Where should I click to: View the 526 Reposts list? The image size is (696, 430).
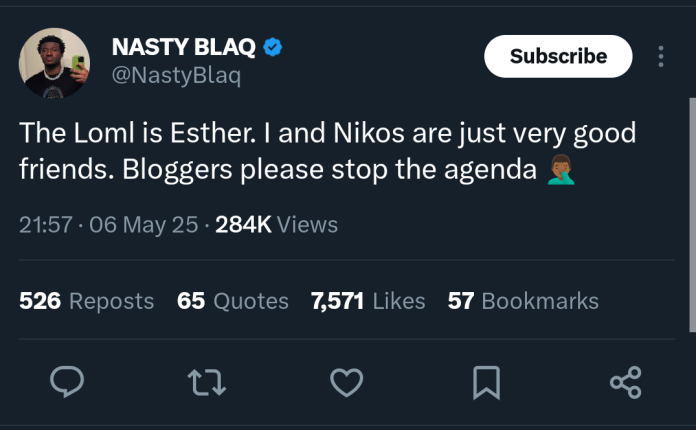pos(87,301)
